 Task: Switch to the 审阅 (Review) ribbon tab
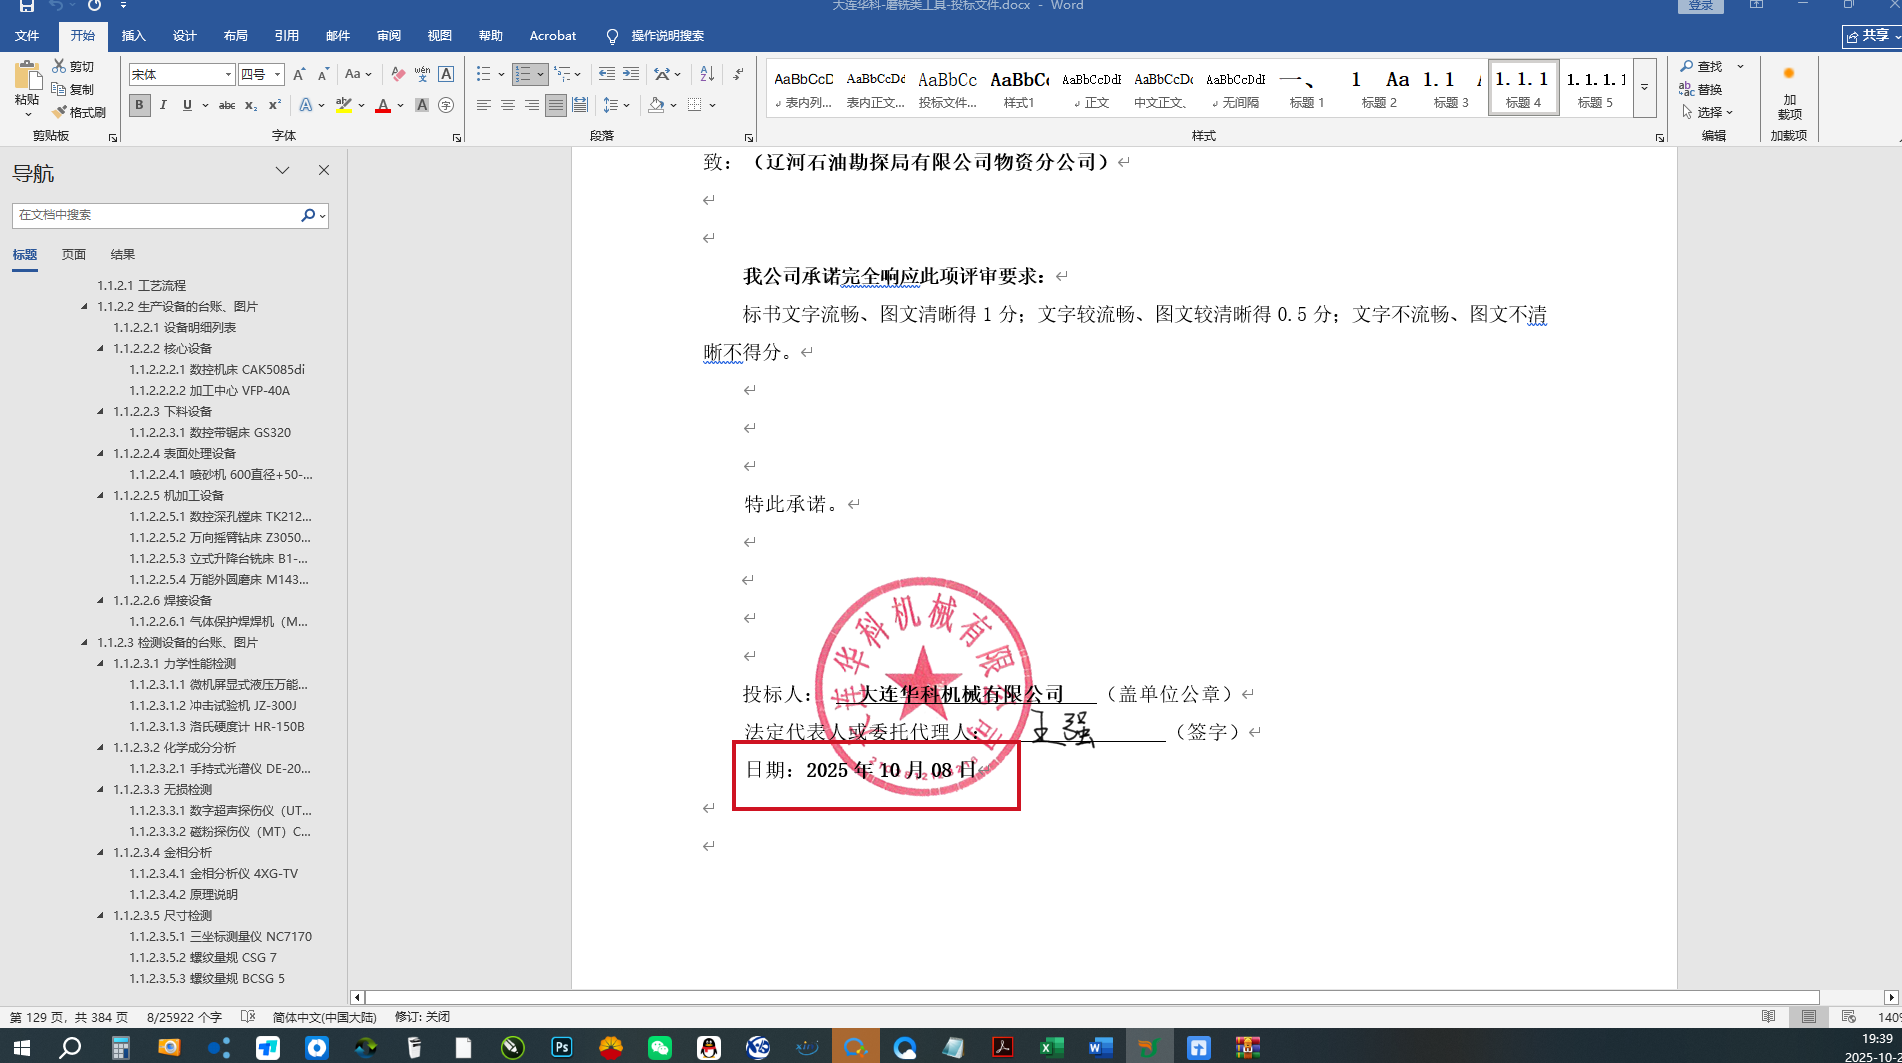[x=388, y=36]
